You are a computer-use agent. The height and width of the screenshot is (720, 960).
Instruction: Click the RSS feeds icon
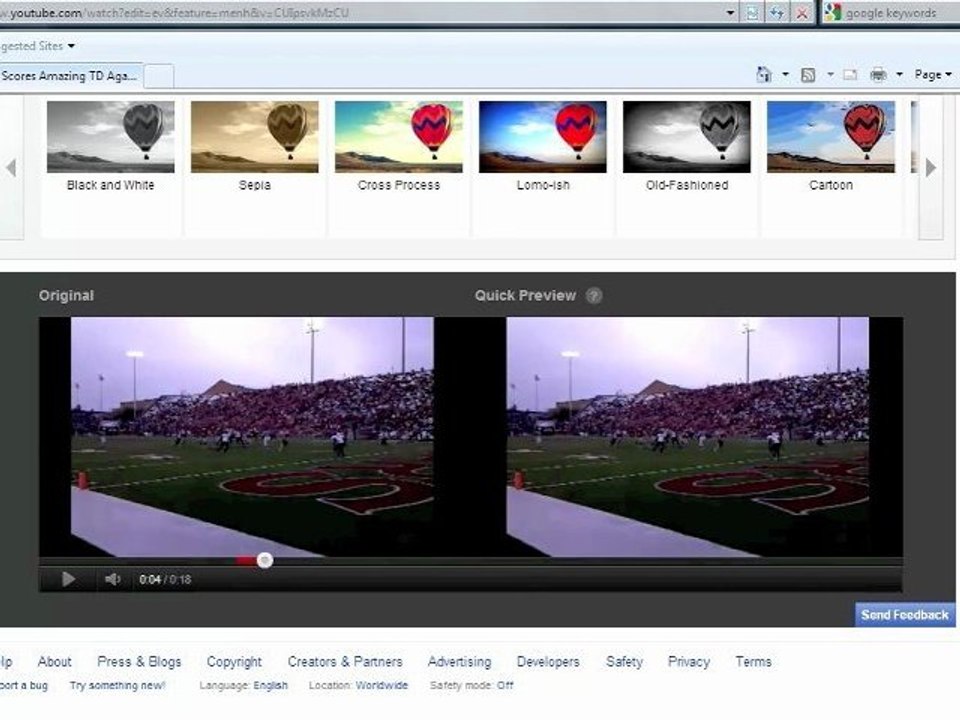click(x=808, y=75)
